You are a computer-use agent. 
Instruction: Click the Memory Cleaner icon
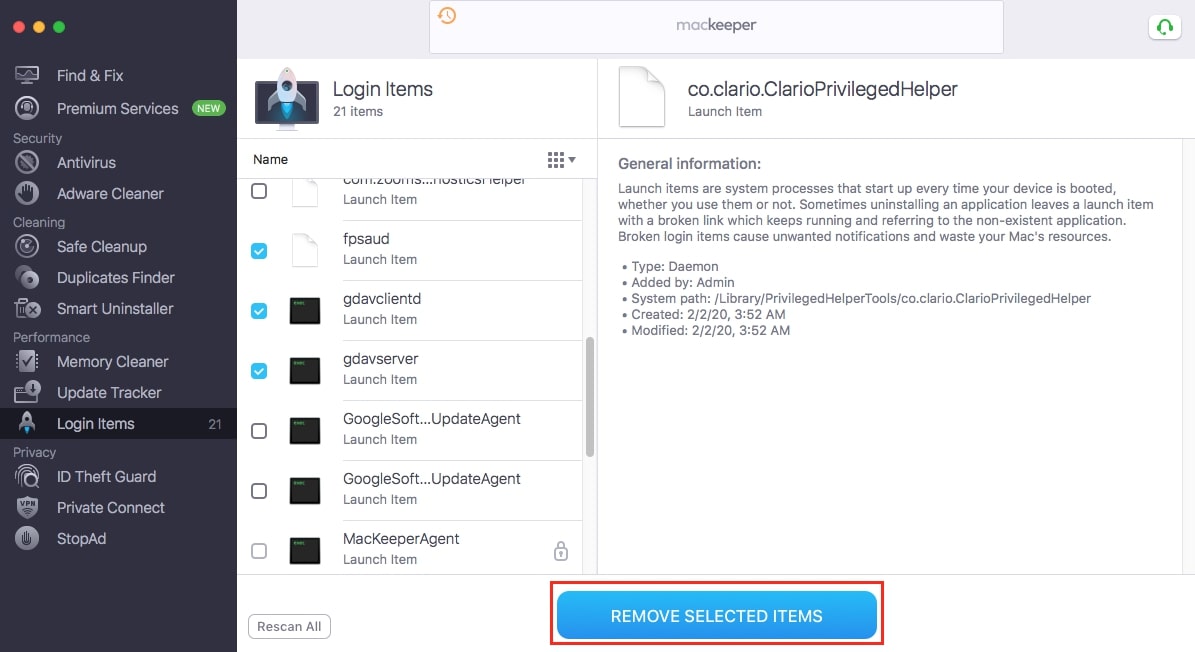[x=27, y=361]
